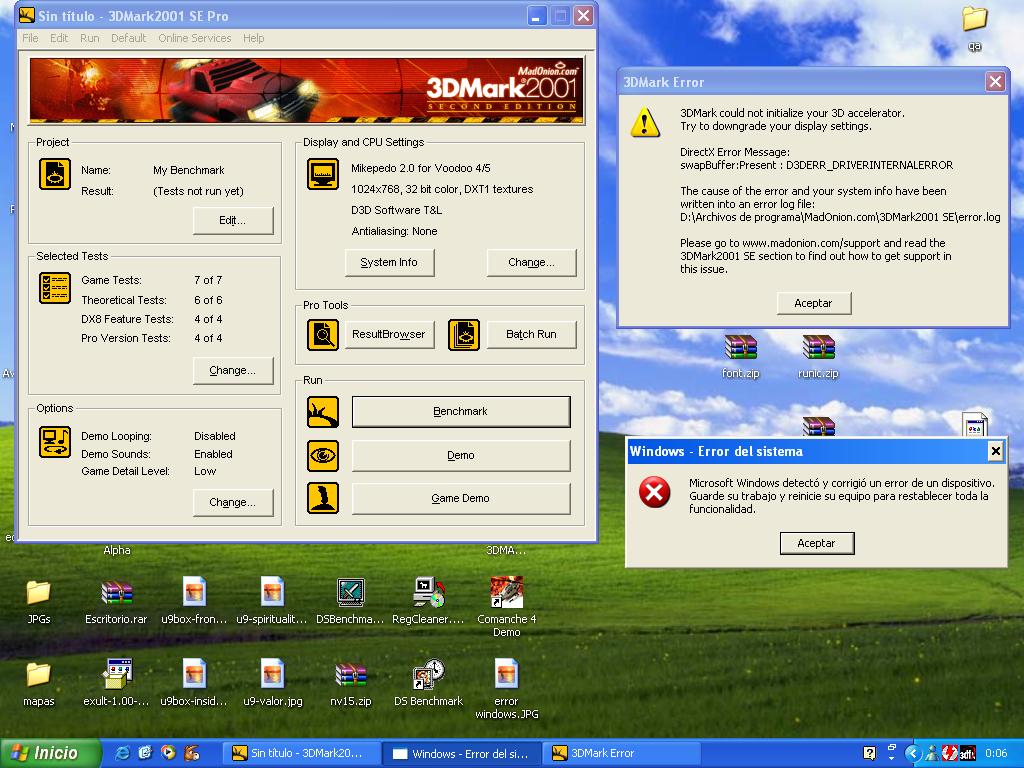Viewport: 1024px width, 768px height.
Task: Select the exult-1.00 installer icon
Action: (x=116, y=683)
